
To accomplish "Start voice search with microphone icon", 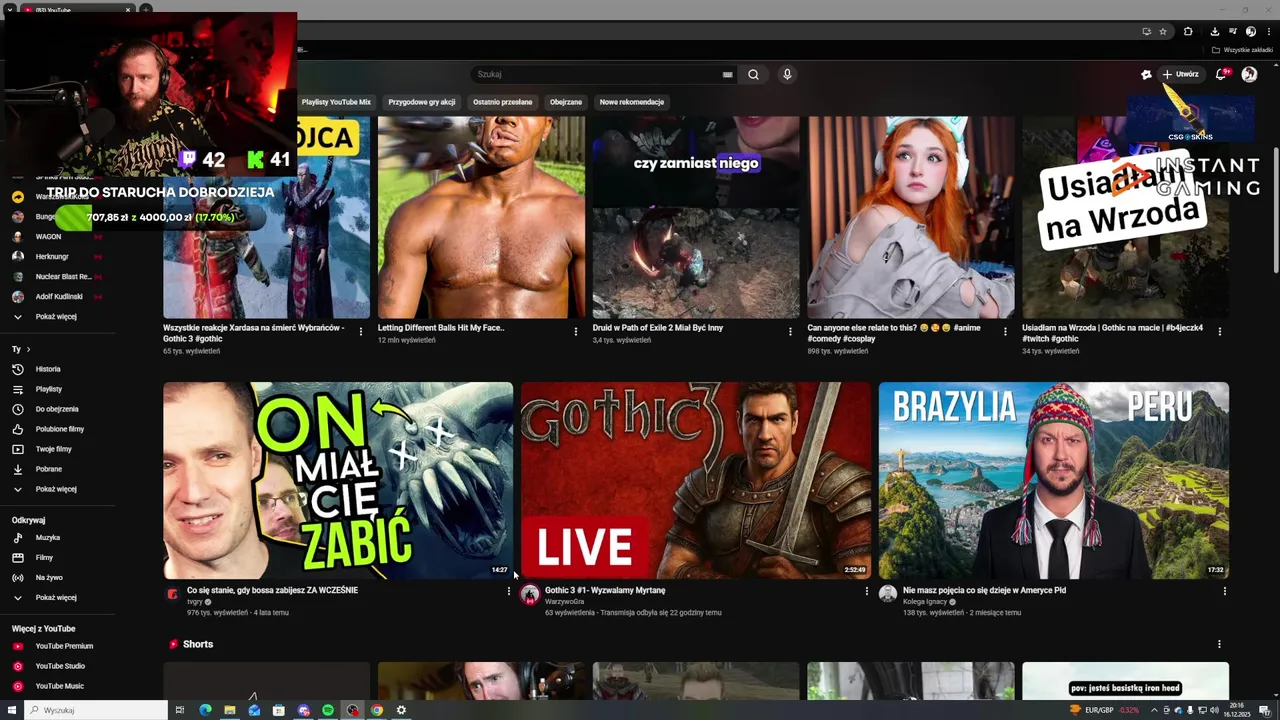I will click(787, 74).
